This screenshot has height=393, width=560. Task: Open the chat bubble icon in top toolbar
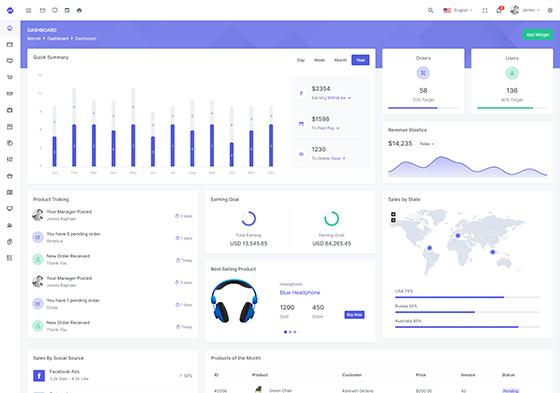click(55, 10)
